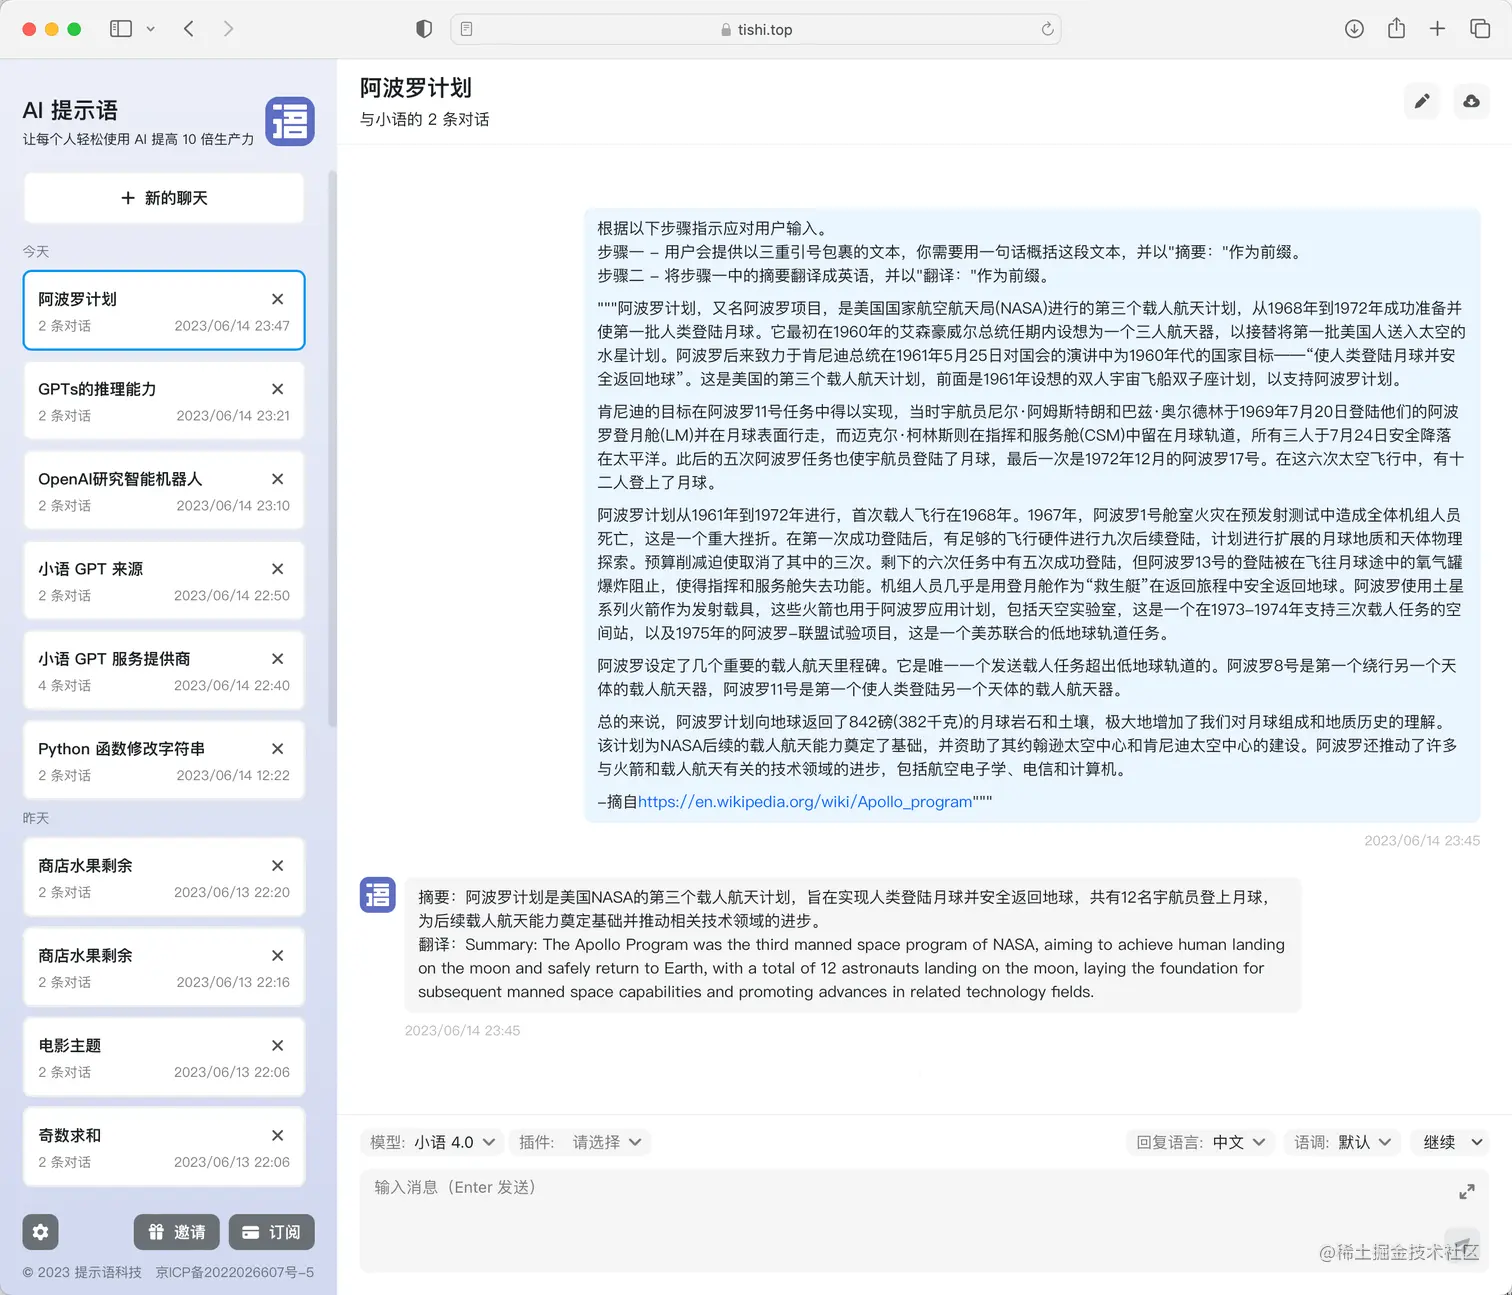Remove the 小语 GPT 服务提供商 chat

(x=278, y=659)
